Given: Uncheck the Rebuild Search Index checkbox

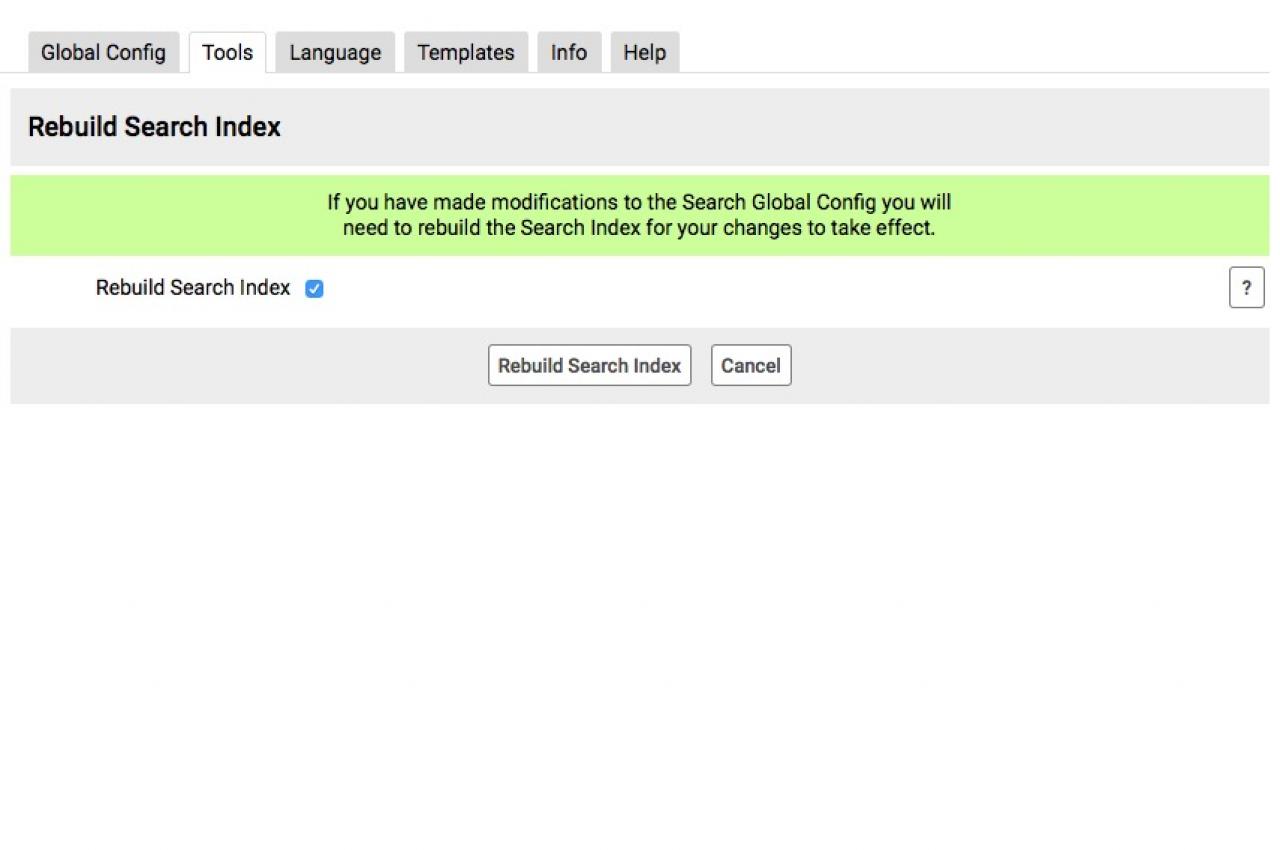Looking at the screenshot, I should 314,289.
